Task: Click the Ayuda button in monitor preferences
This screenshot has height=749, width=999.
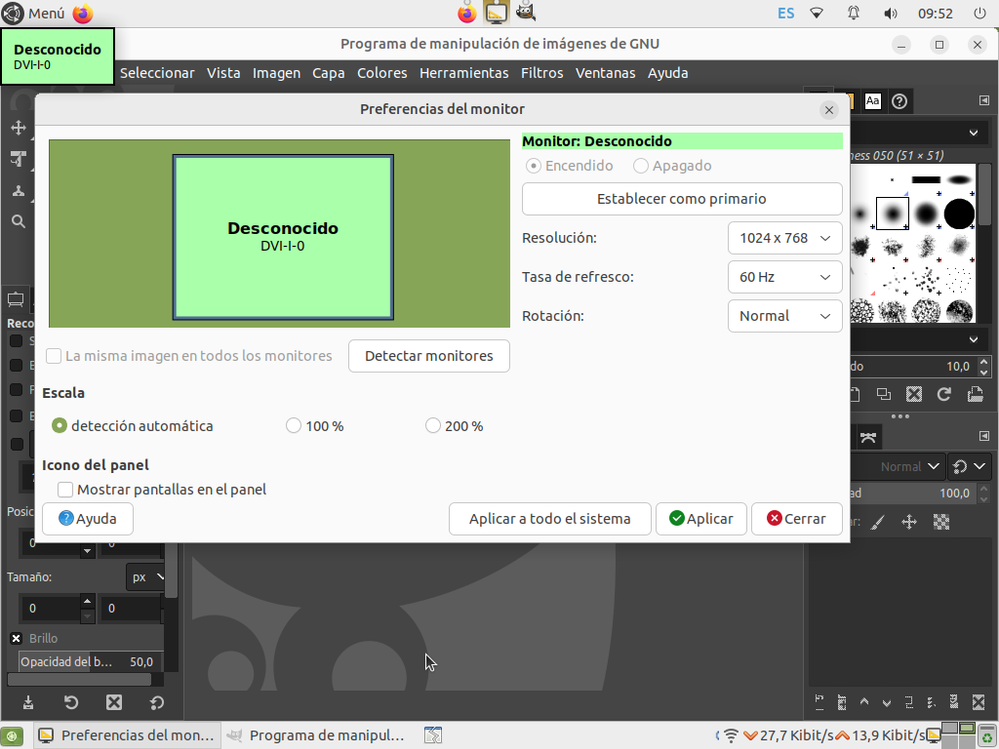Action: pos(87,518)
